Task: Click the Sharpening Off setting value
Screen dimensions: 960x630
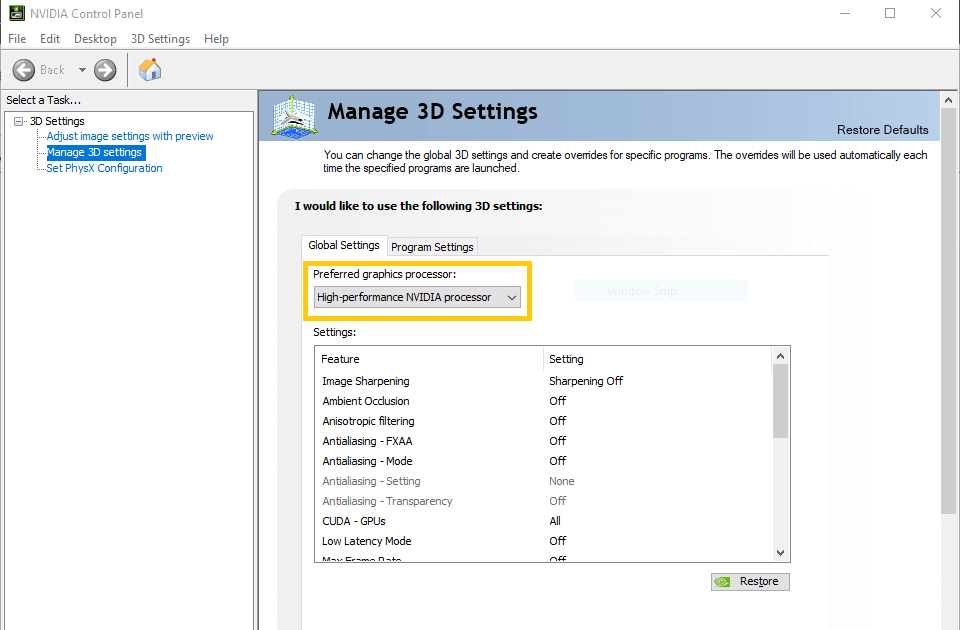Action: coord(586,381)
